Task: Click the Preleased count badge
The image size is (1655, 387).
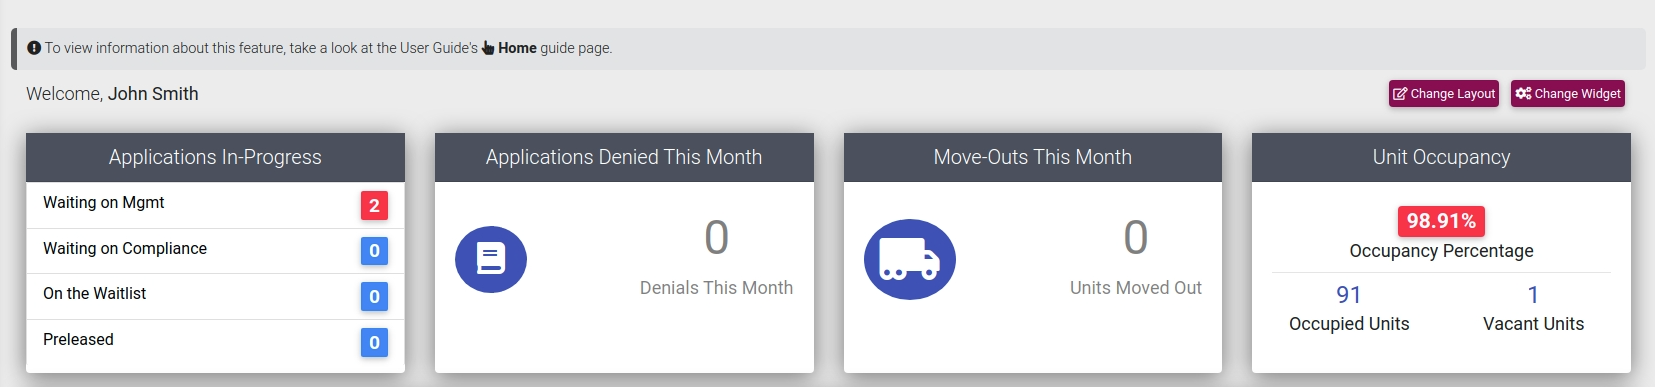Action: coord(374,342)
